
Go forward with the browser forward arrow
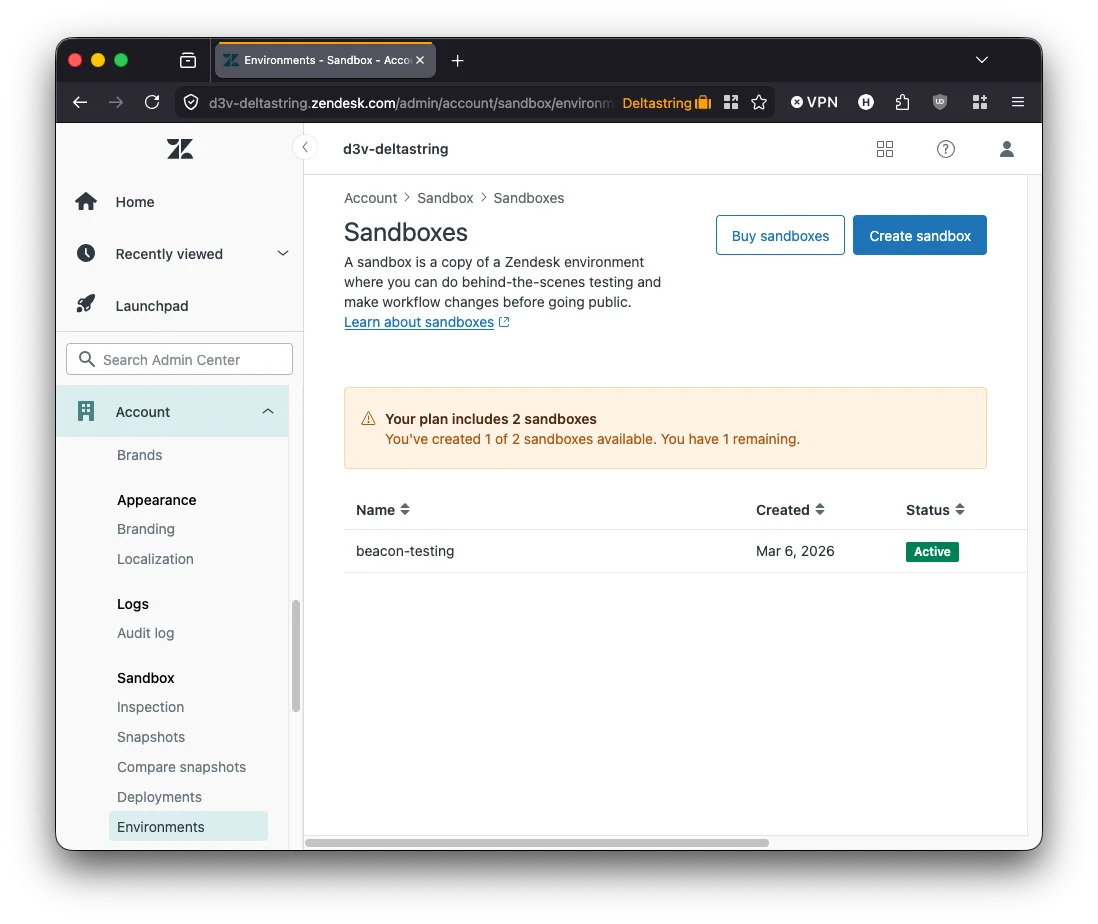click(116, 102)
